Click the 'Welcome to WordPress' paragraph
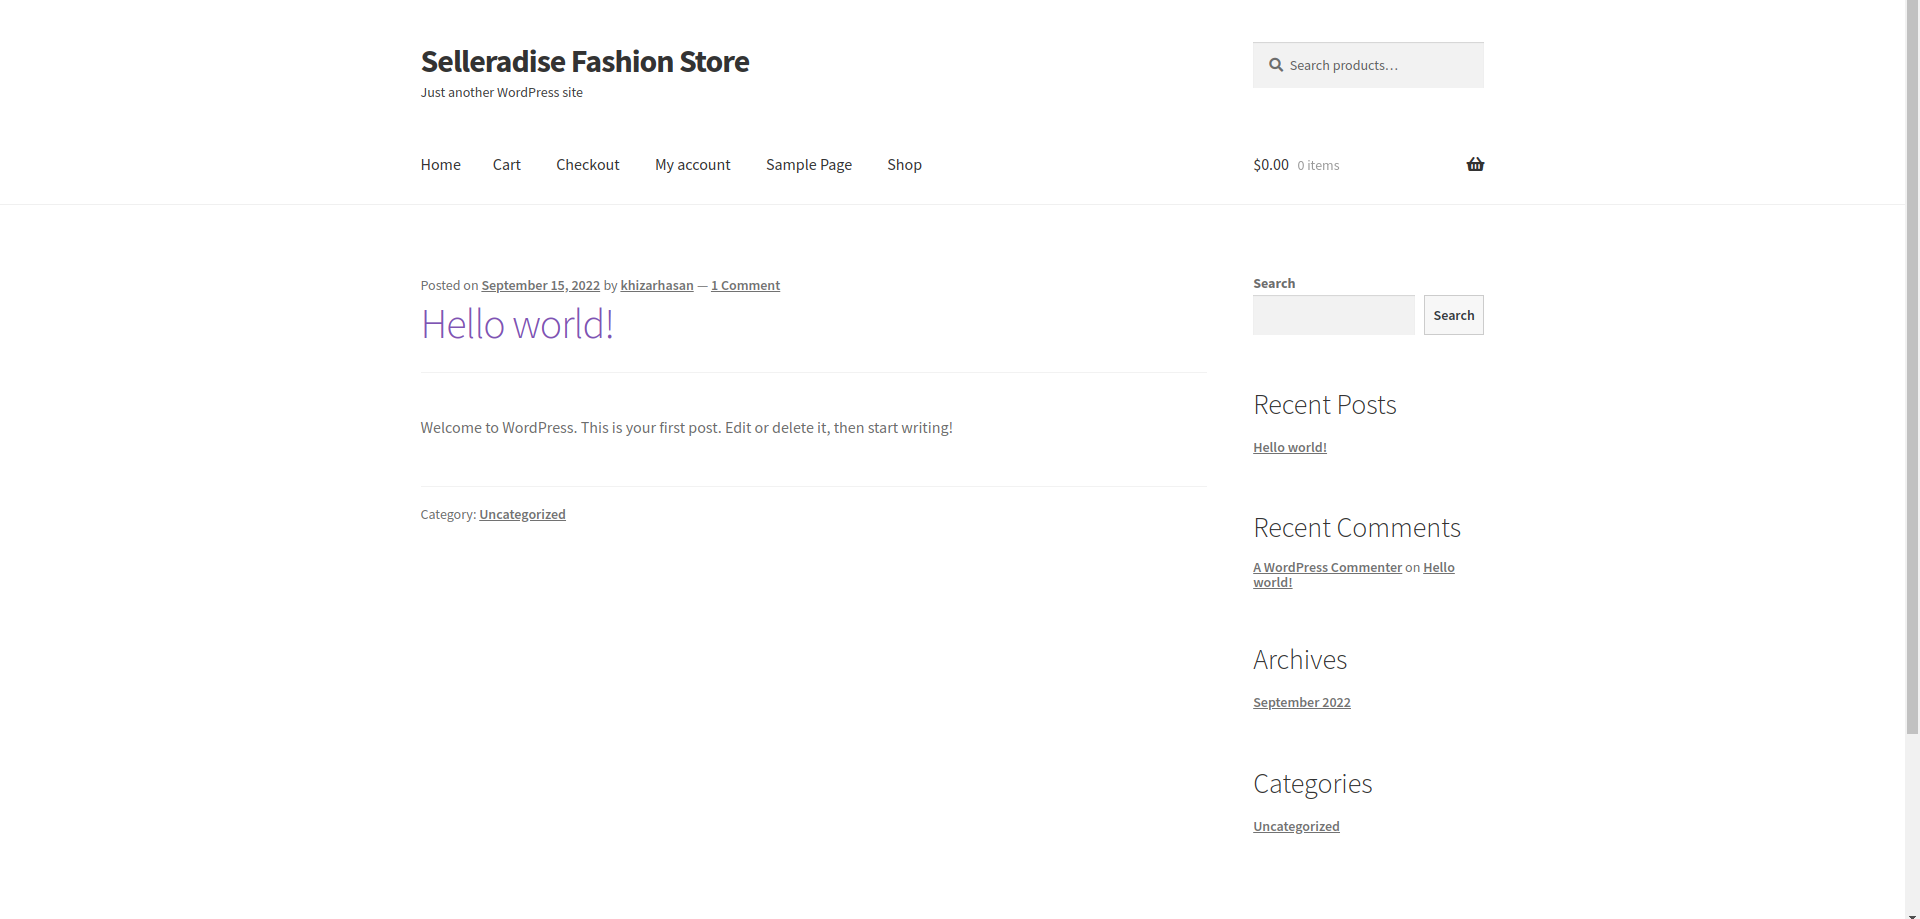The height and width of the screenshot is (919, 1920). click(x=686, y=428)
